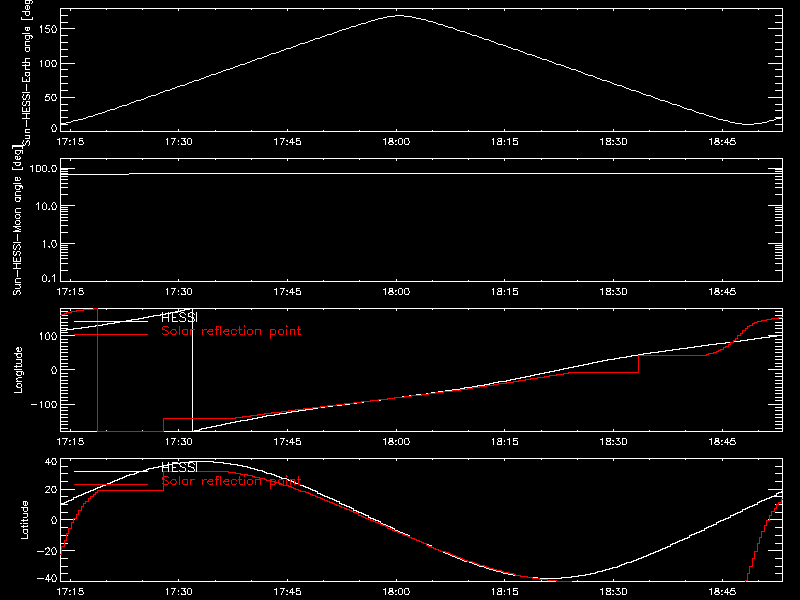Viewport: 800px width, 600px height.
Task: Click the 0 tick on Longitude plot
Action: pyautogui.click(x=54, y=370)
